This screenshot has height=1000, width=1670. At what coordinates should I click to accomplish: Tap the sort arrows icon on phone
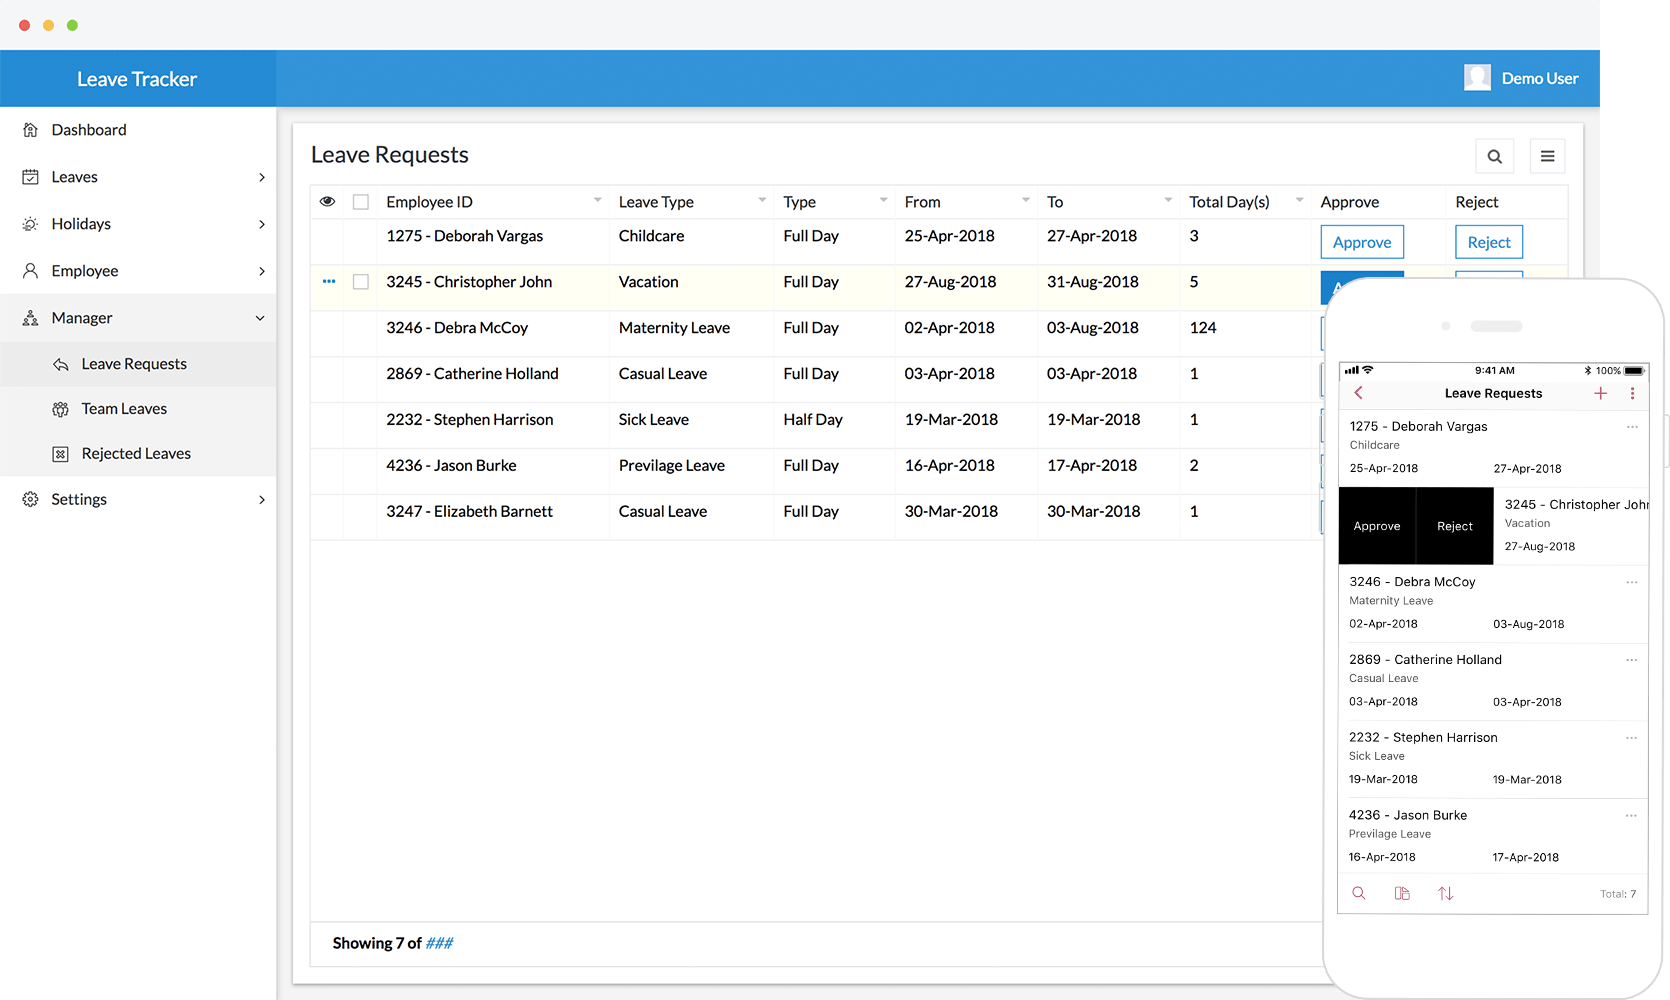(x=1445, y=893)
